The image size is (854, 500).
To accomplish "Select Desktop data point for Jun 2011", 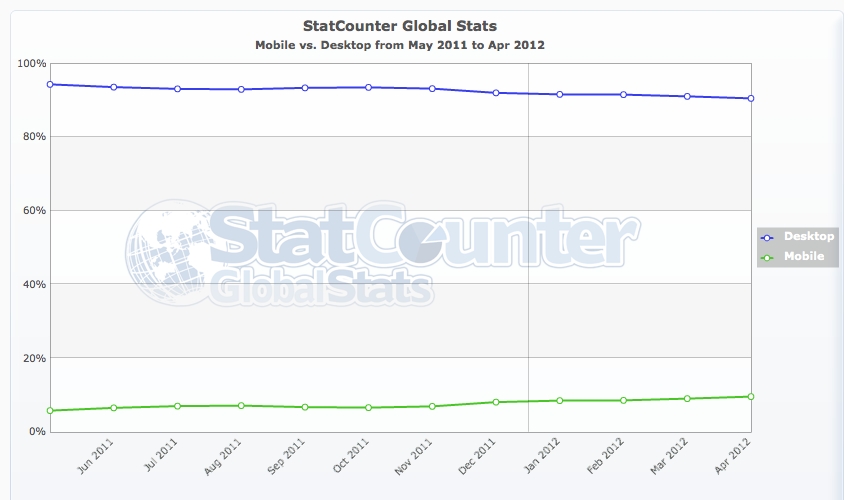I will [x=114, y=87].
